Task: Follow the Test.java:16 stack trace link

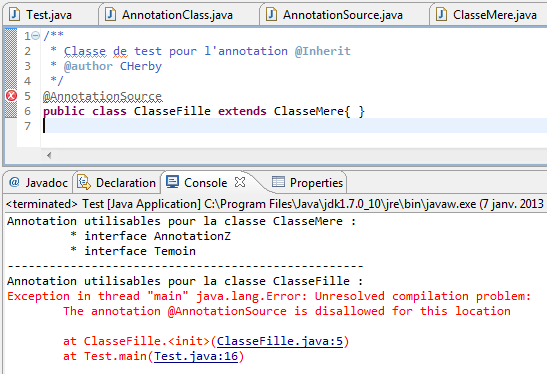Action: 196,357
